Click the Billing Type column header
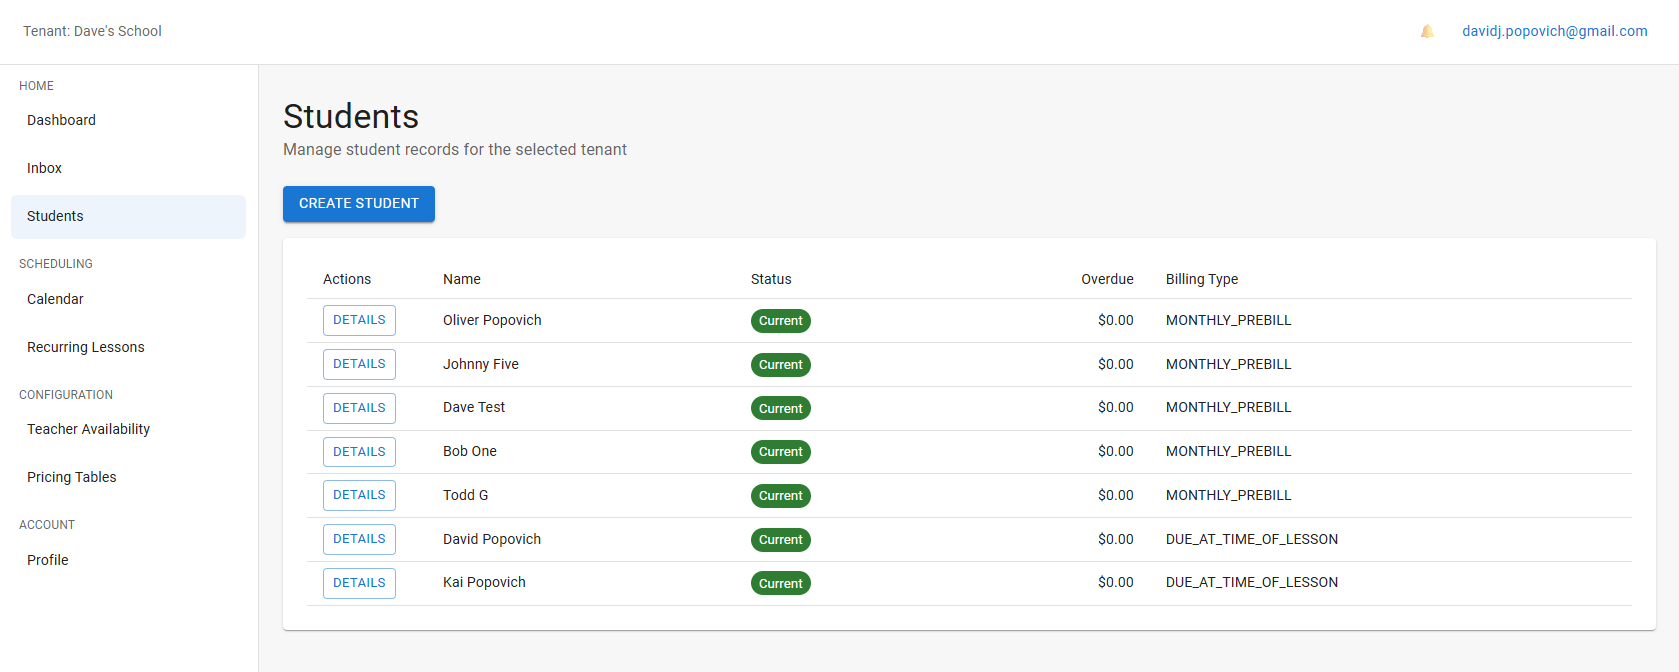1679x672 pixels. [1202, 279]
